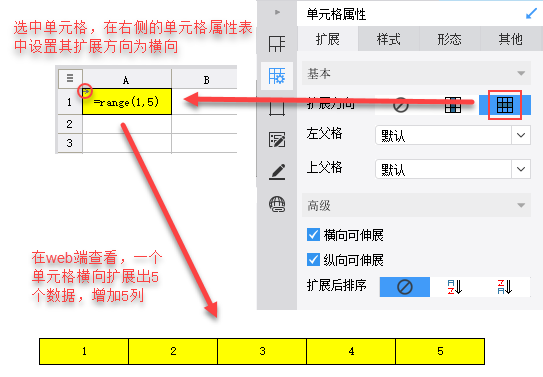Click the result cell showing 4
Viewport: 543px width, 377px height.
click(x=351, y=351)
